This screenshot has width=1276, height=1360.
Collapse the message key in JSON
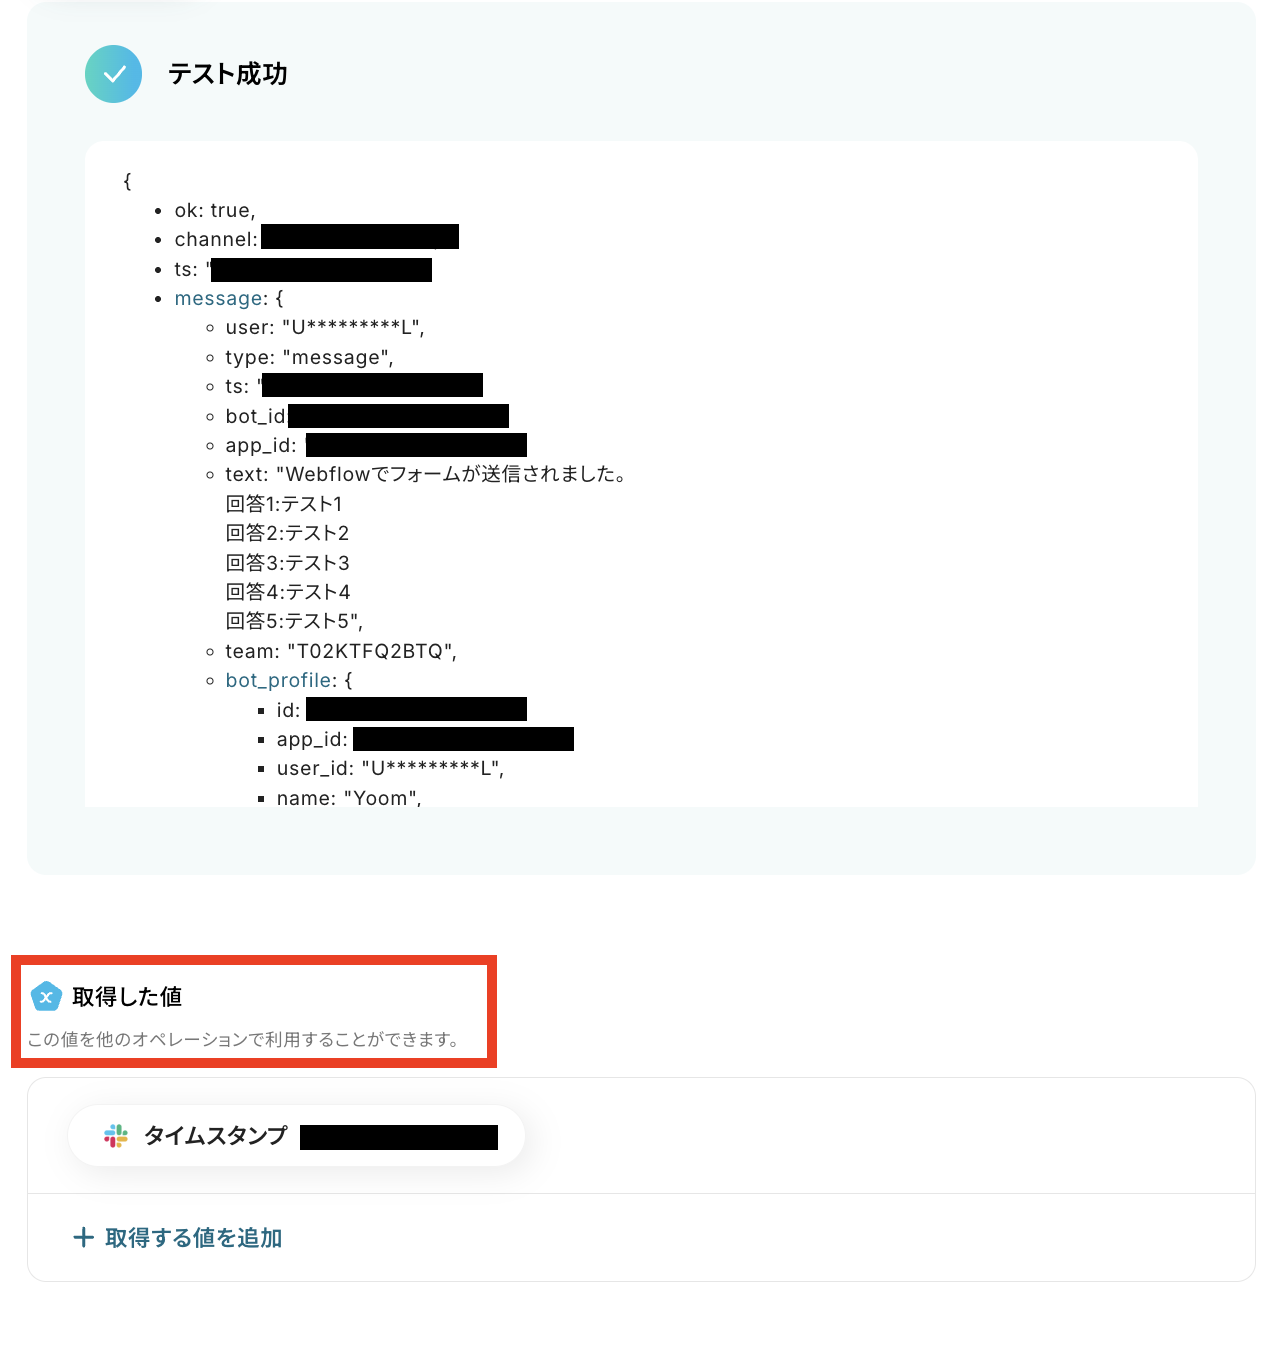tap(218, 298)
